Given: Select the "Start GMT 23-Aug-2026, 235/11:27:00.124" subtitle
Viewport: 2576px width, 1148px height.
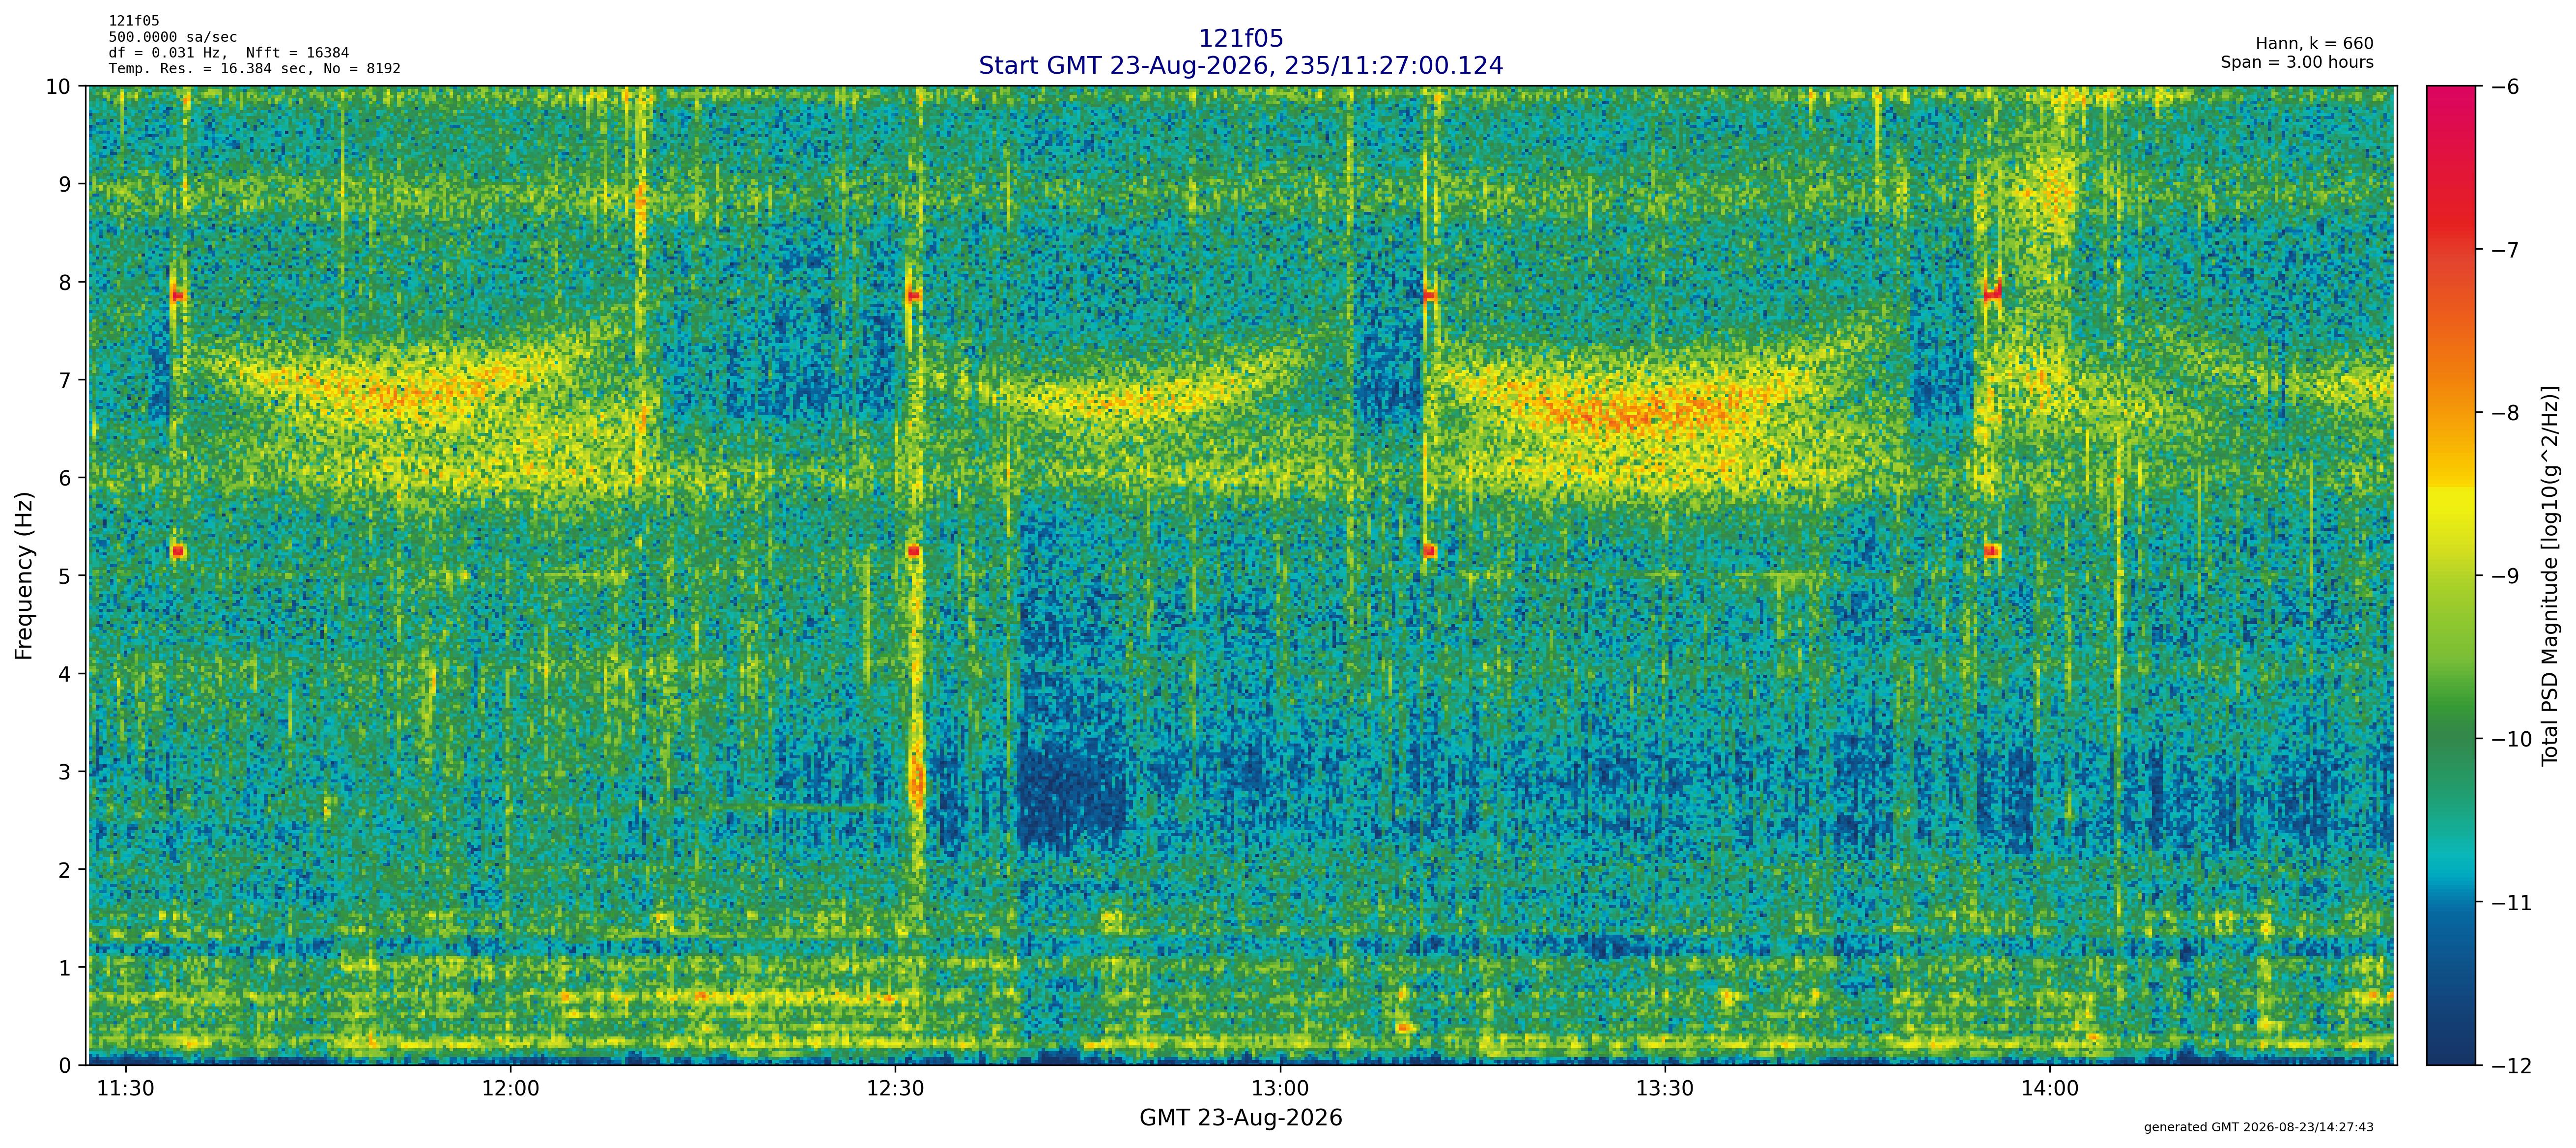Looking at the screenshot, I should (x=1240, y=66).
